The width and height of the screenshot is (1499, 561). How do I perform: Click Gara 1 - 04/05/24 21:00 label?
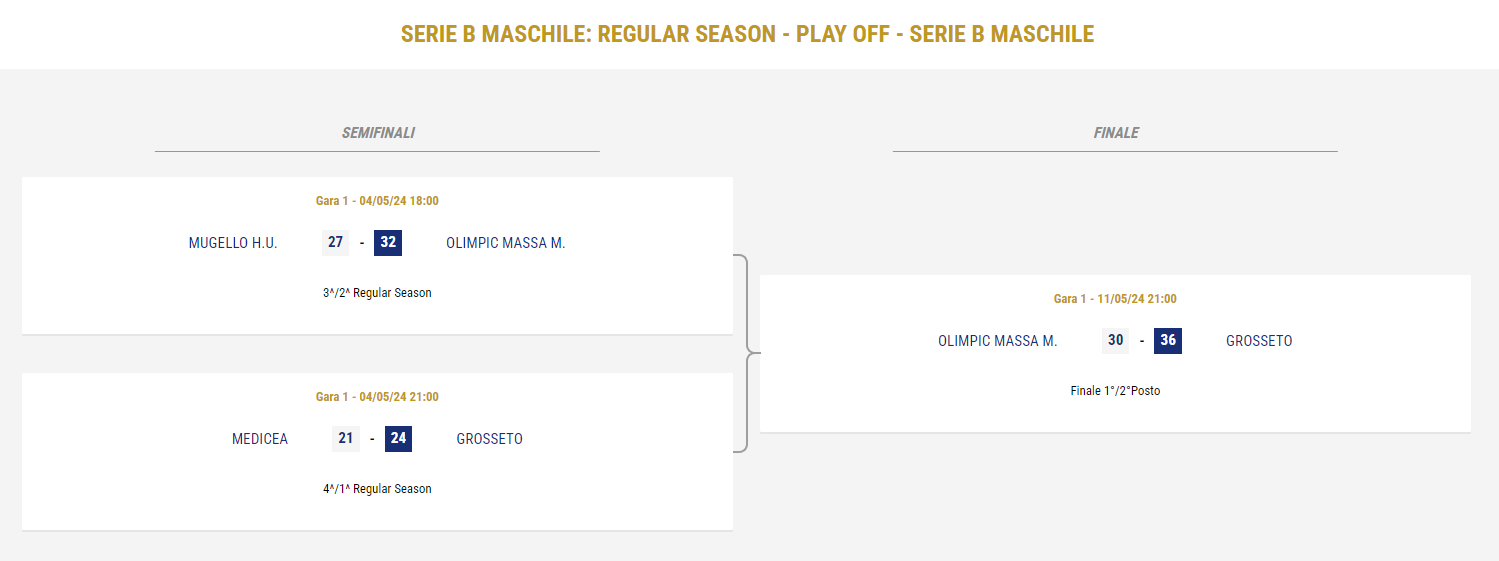point(377,397)
